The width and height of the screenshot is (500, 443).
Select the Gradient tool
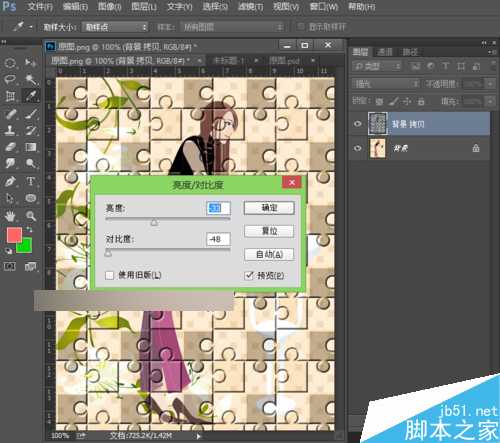(x=31, y=147)
